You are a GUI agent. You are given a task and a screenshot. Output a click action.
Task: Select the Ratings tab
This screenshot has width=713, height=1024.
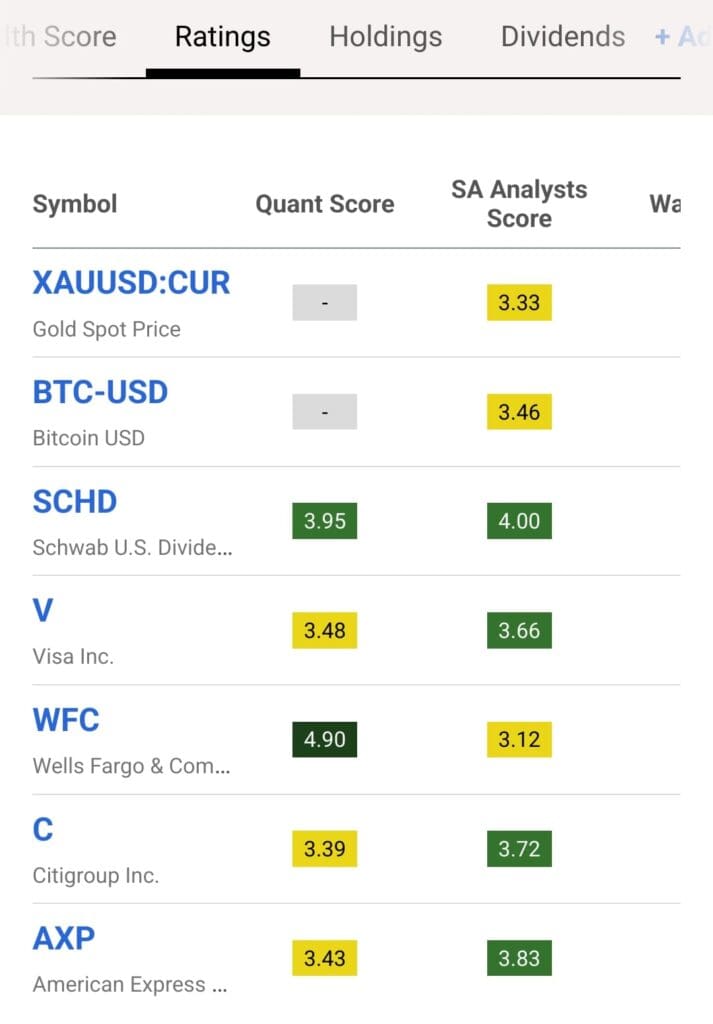[x=222, y=36]
